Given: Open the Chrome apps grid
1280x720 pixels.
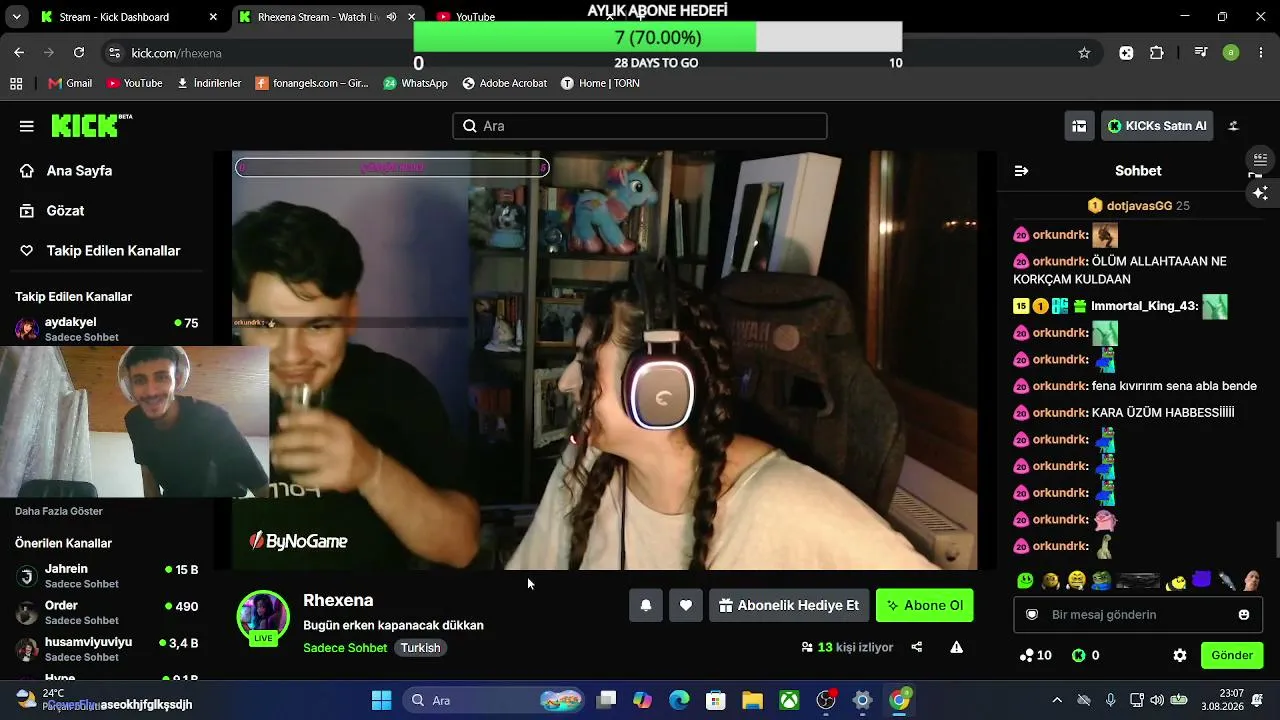Looking at the screenshot, I should click(16, 83).
